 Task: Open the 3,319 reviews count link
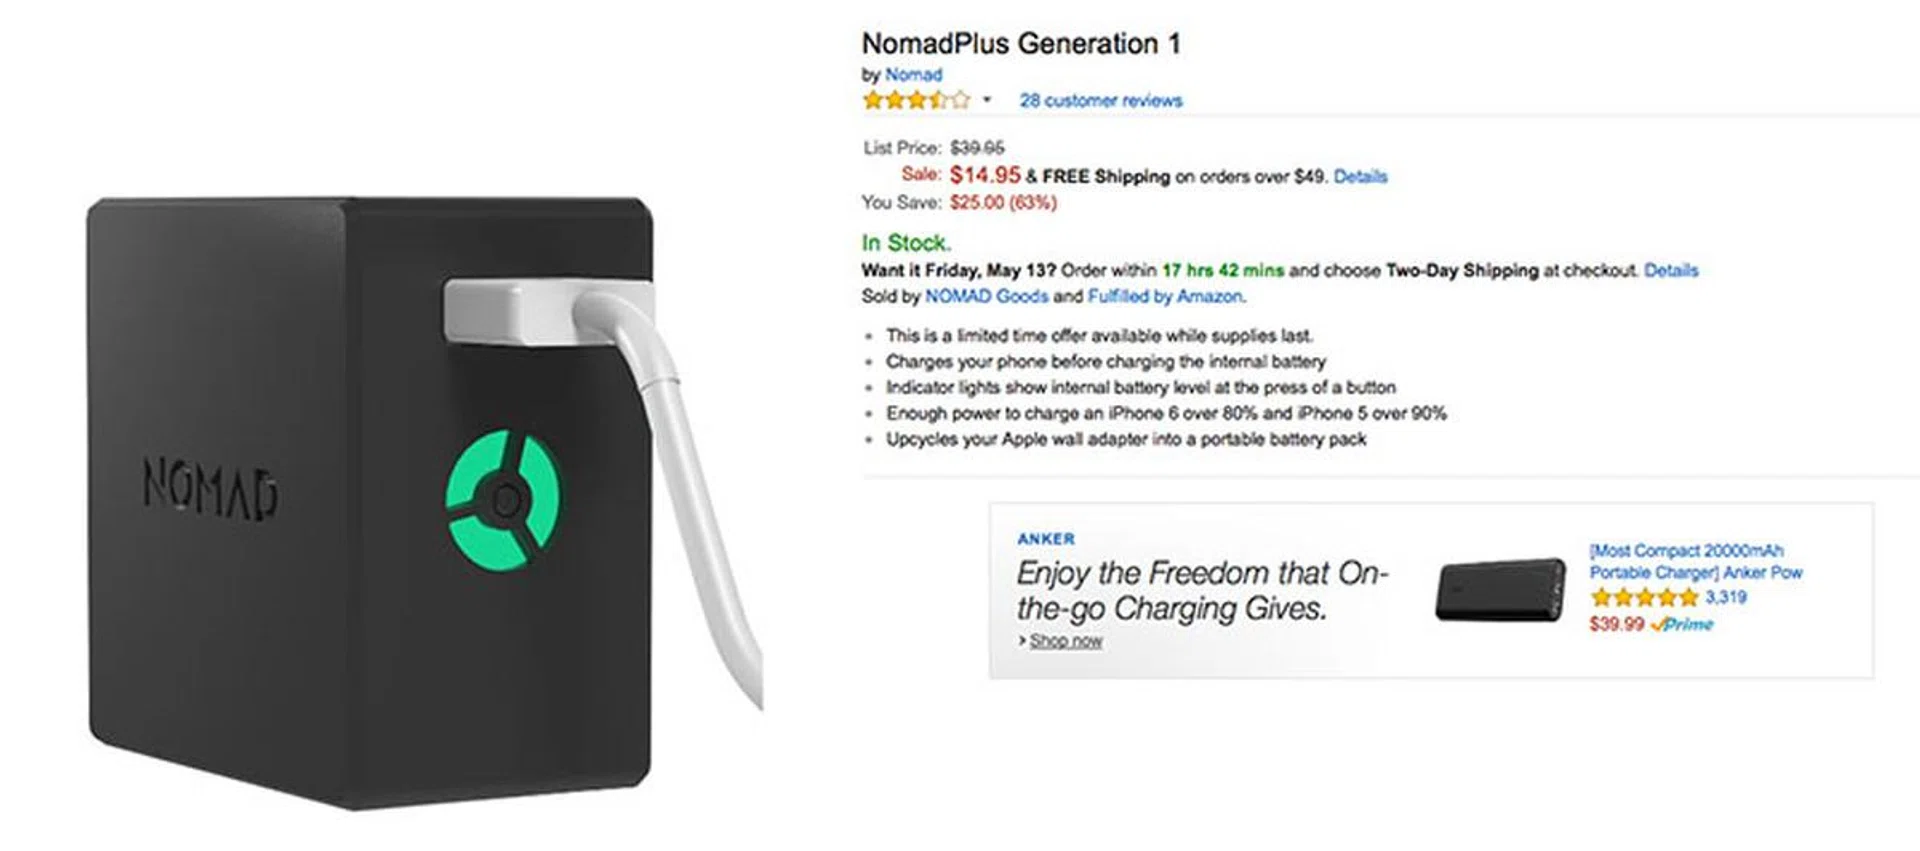(1726, 597)
